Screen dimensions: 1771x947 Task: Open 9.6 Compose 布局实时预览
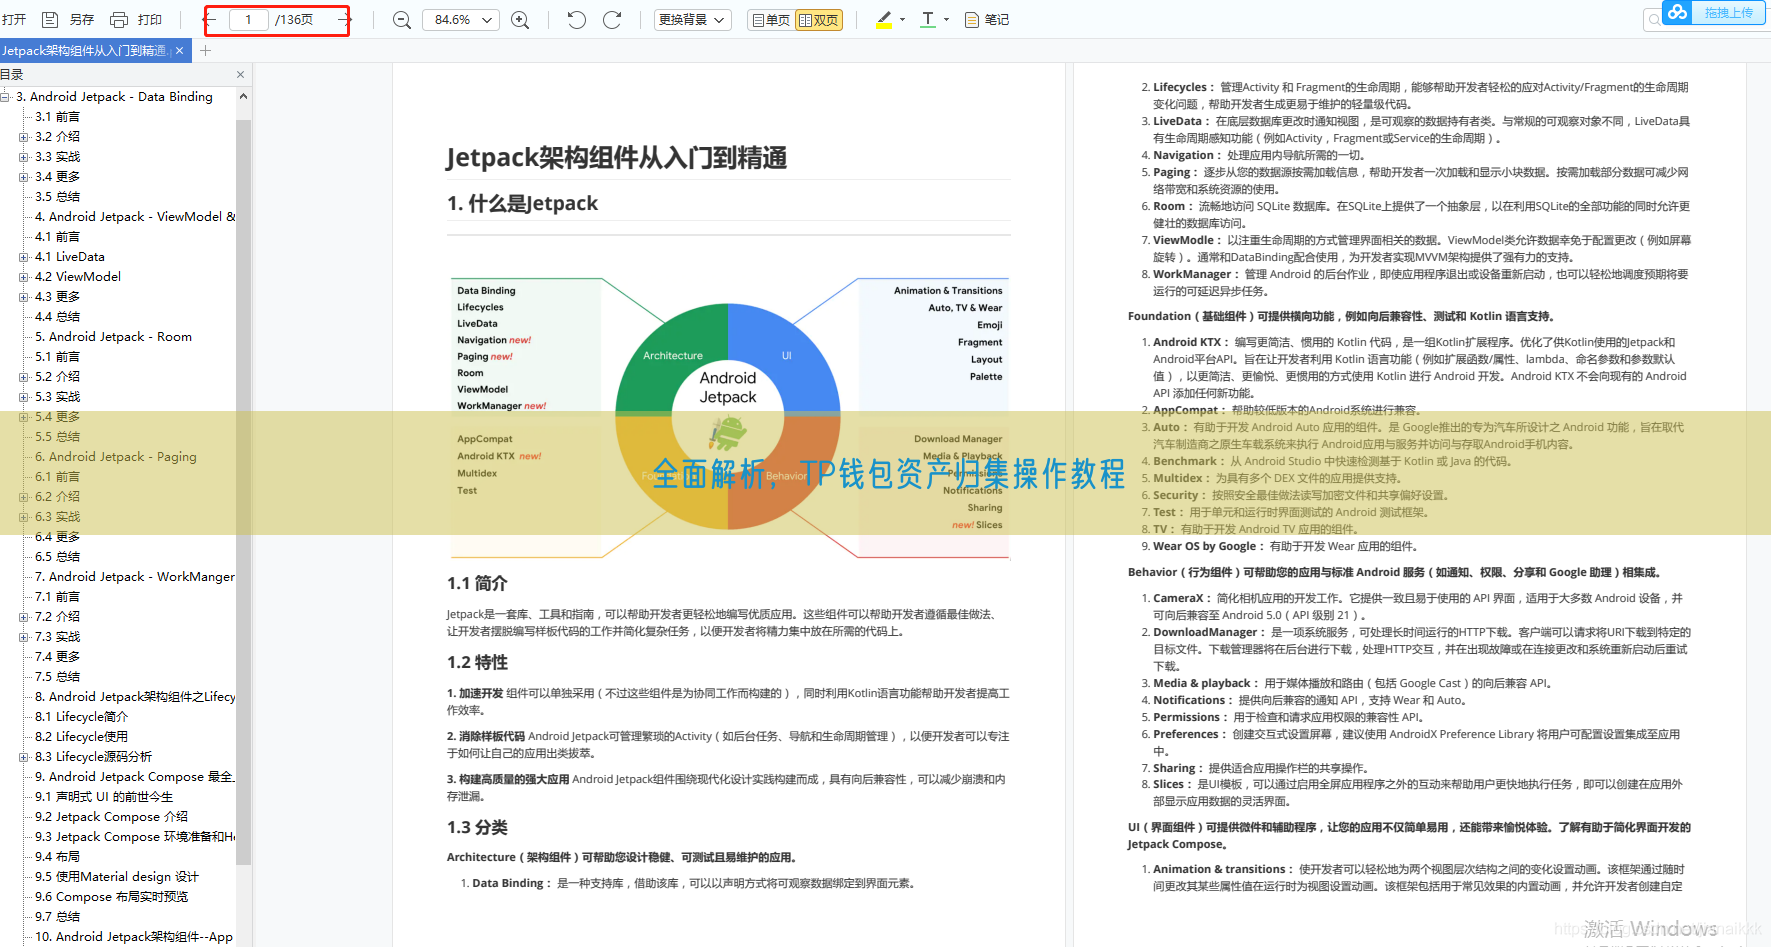(x=111, y=897)
